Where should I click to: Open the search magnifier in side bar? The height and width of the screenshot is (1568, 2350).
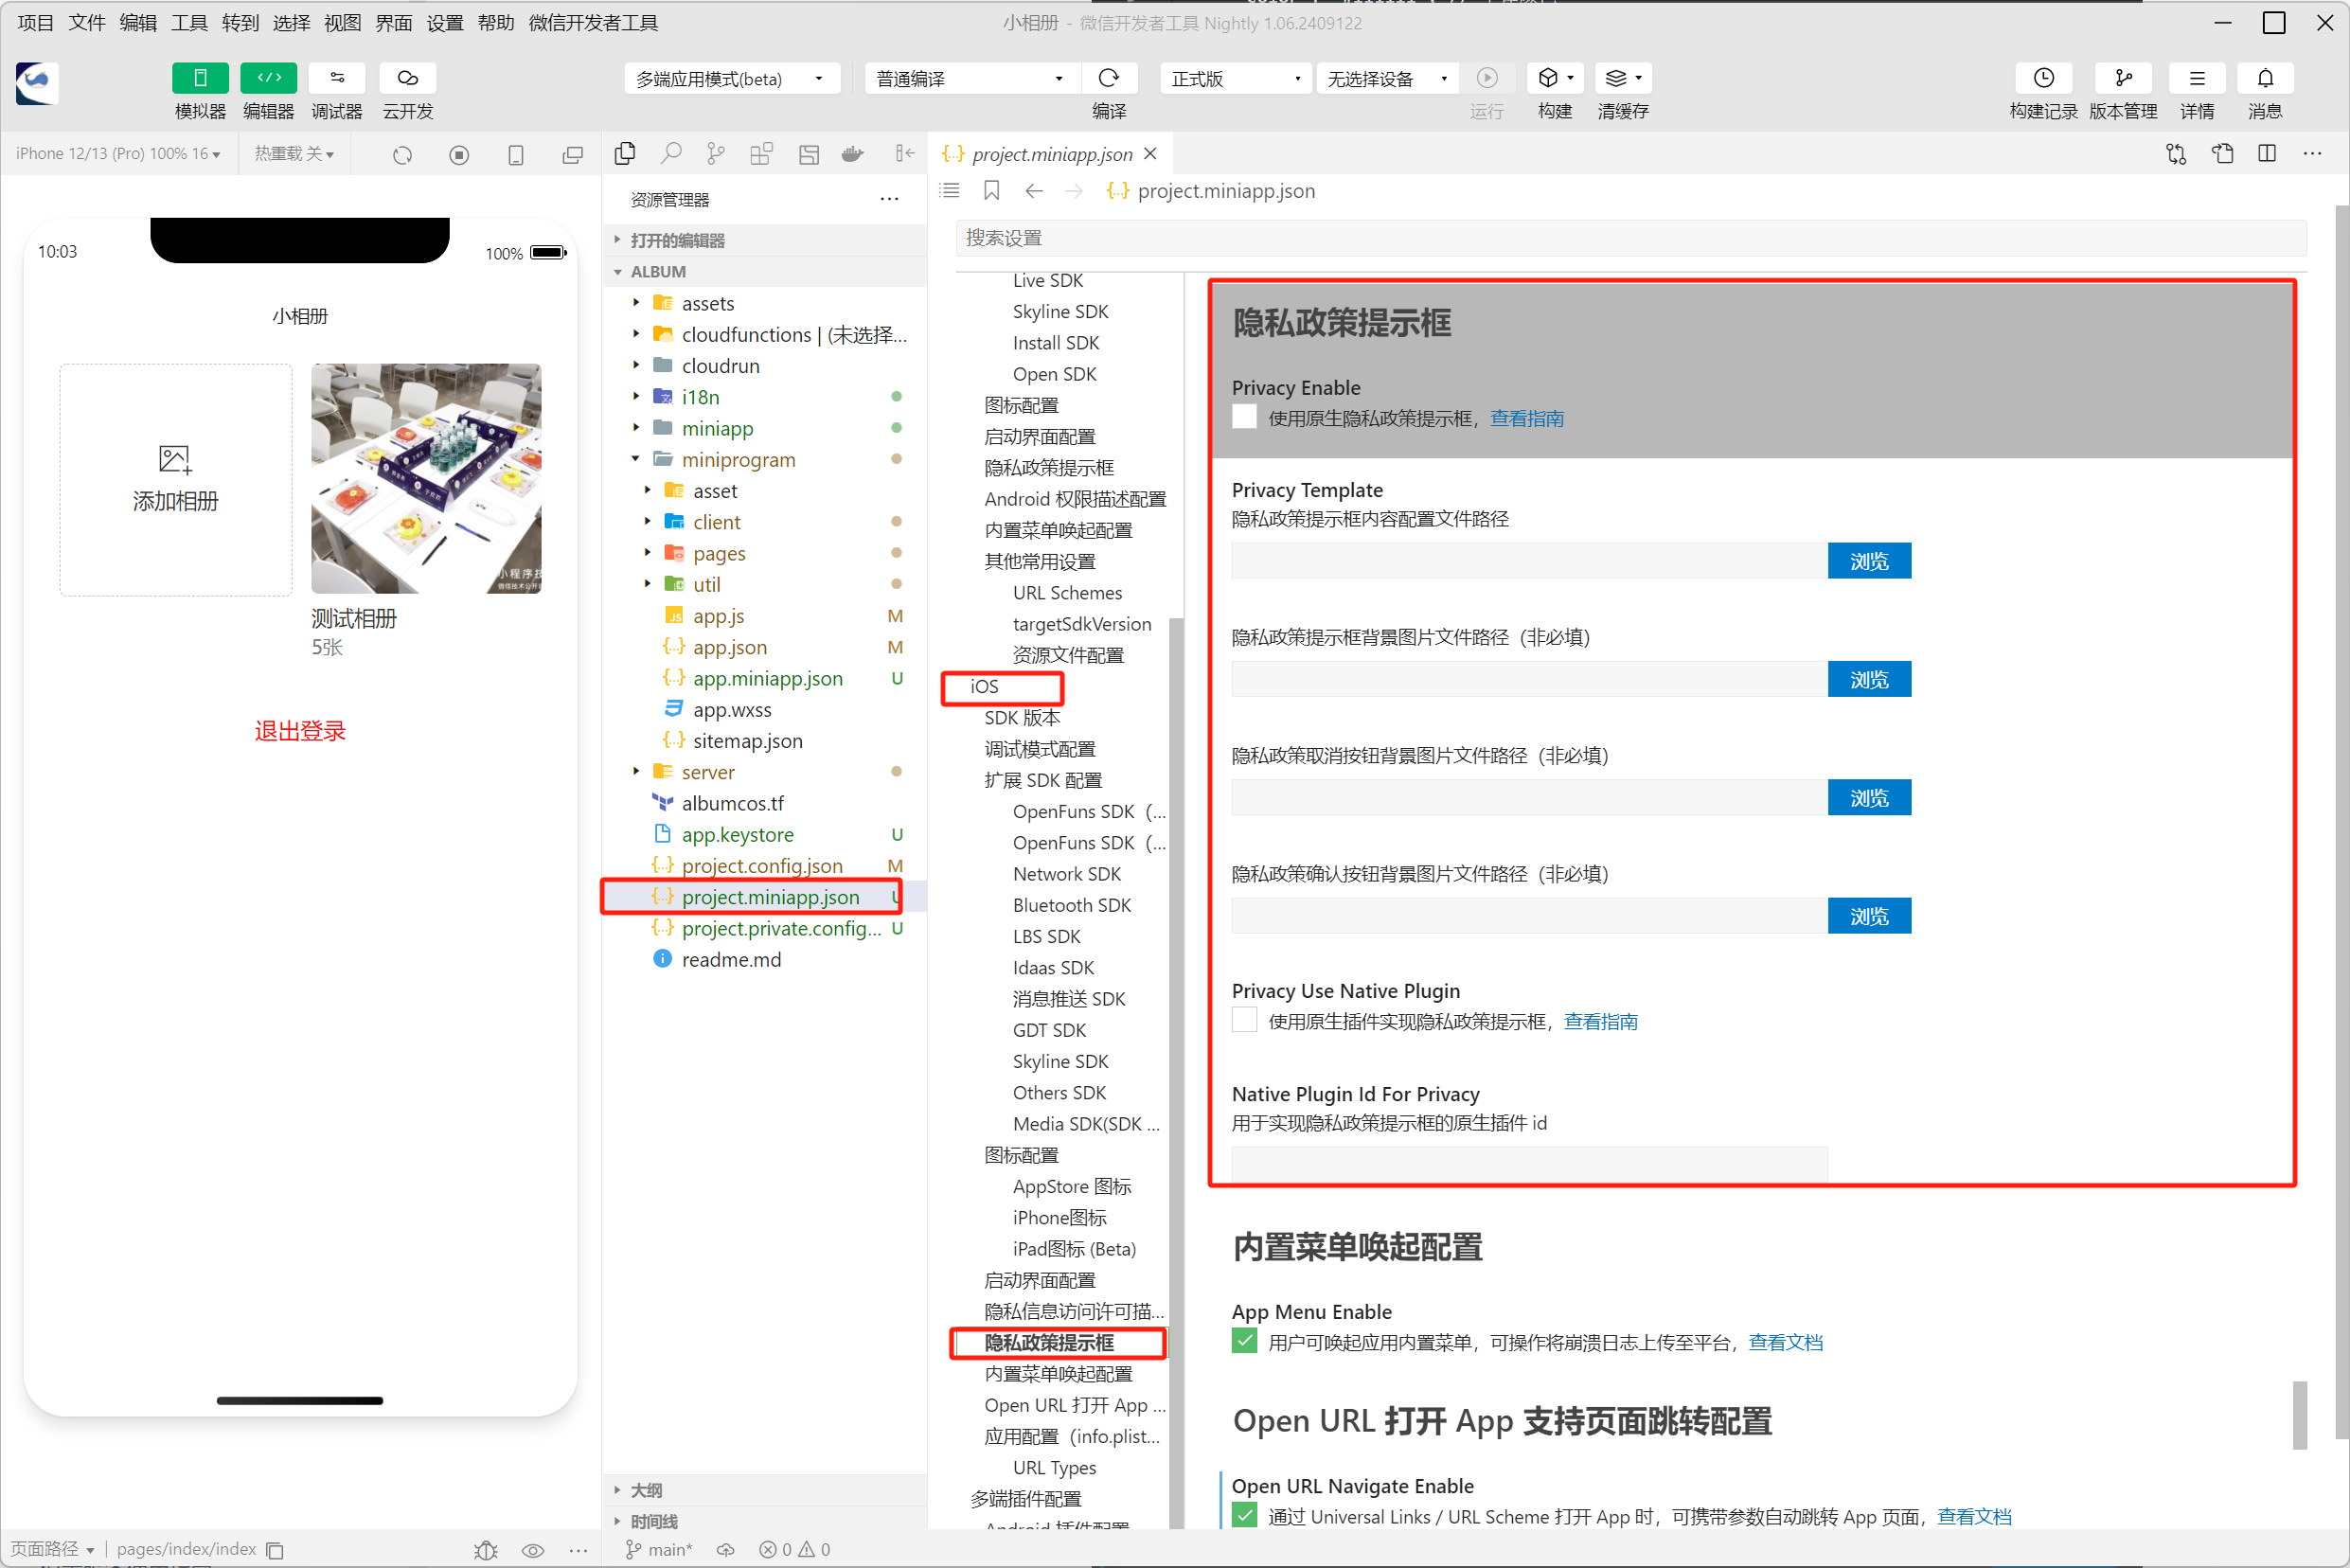pyautogui.click(x=671, y=153)
